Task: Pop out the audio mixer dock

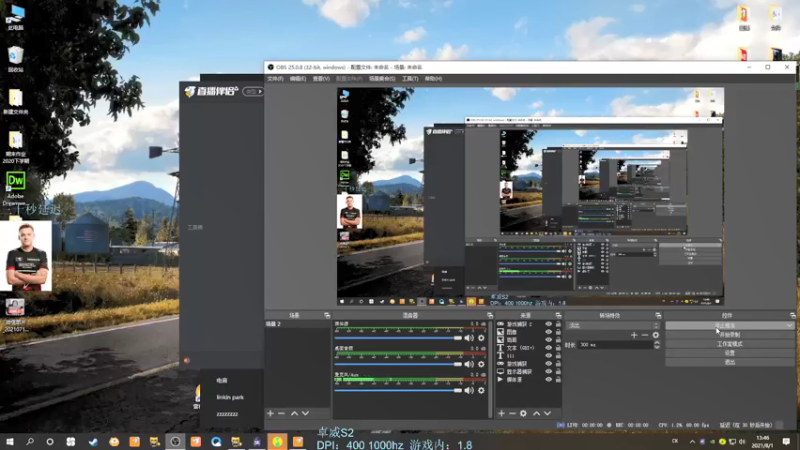Action: click(x=489, y=315)
